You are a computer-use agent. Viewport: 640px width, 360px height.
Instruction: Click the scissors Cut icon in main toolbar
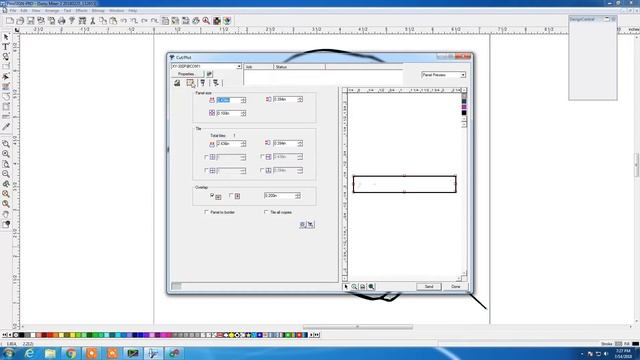(x=93, y=20)
